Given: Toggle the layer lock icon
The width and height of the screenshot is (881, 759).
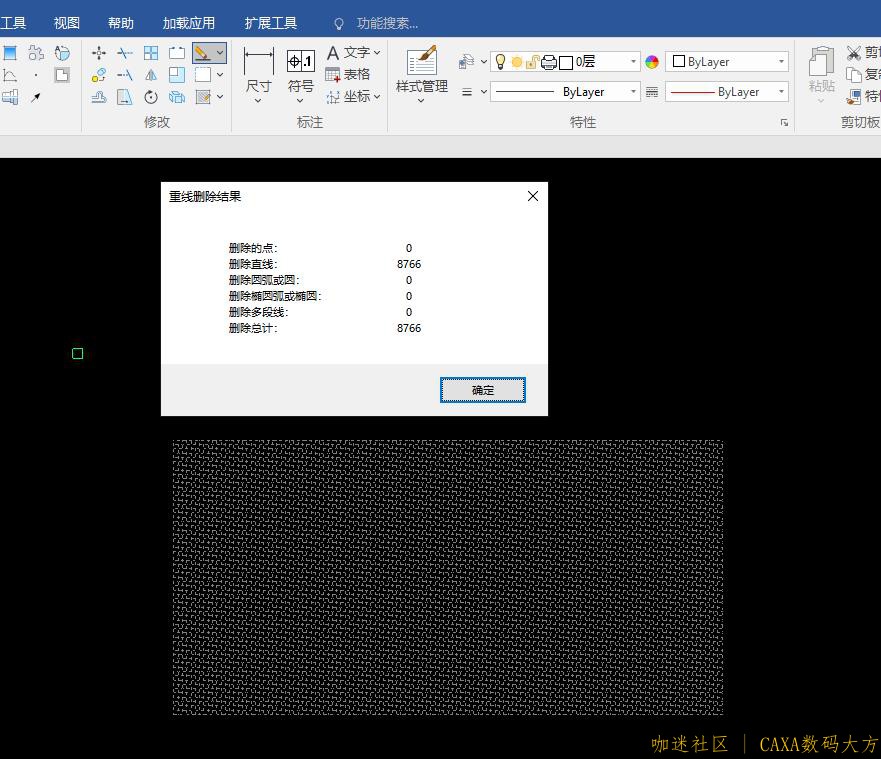Looking at the screenshot, I should (x=532, y=62).
